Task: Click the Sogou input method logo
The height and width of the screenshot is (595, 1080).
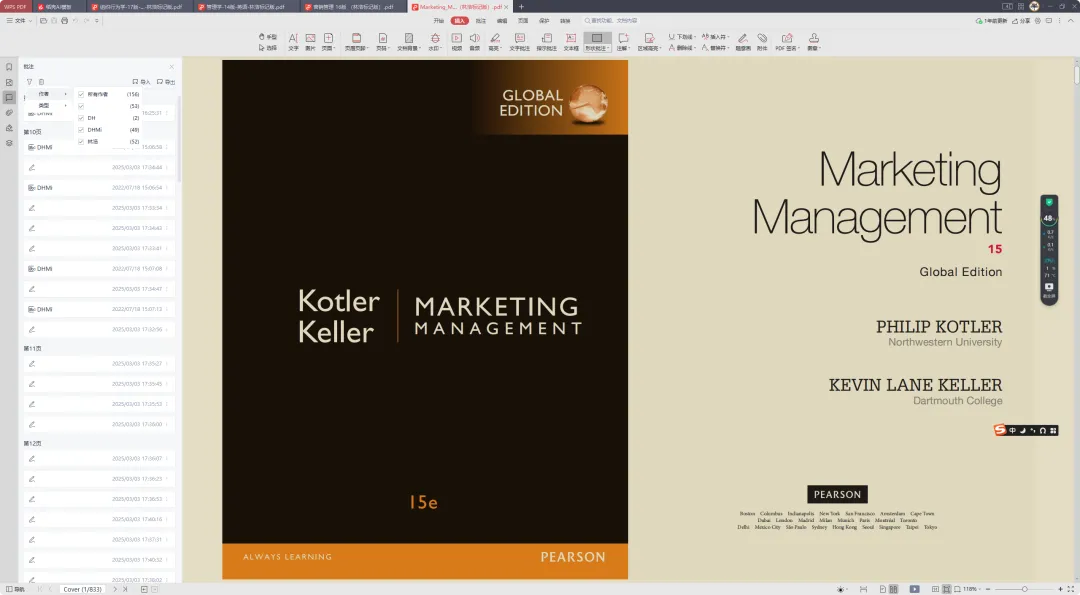Action: coord(999,430)
